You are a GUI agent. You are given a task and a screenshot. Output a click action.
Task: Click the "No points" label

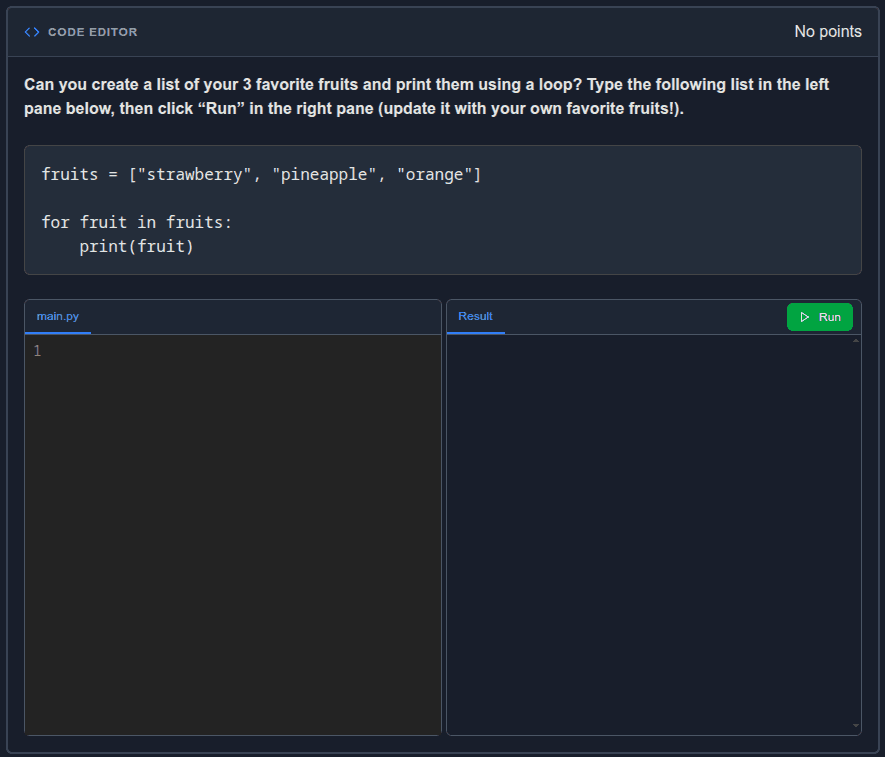tap(827, 32)
